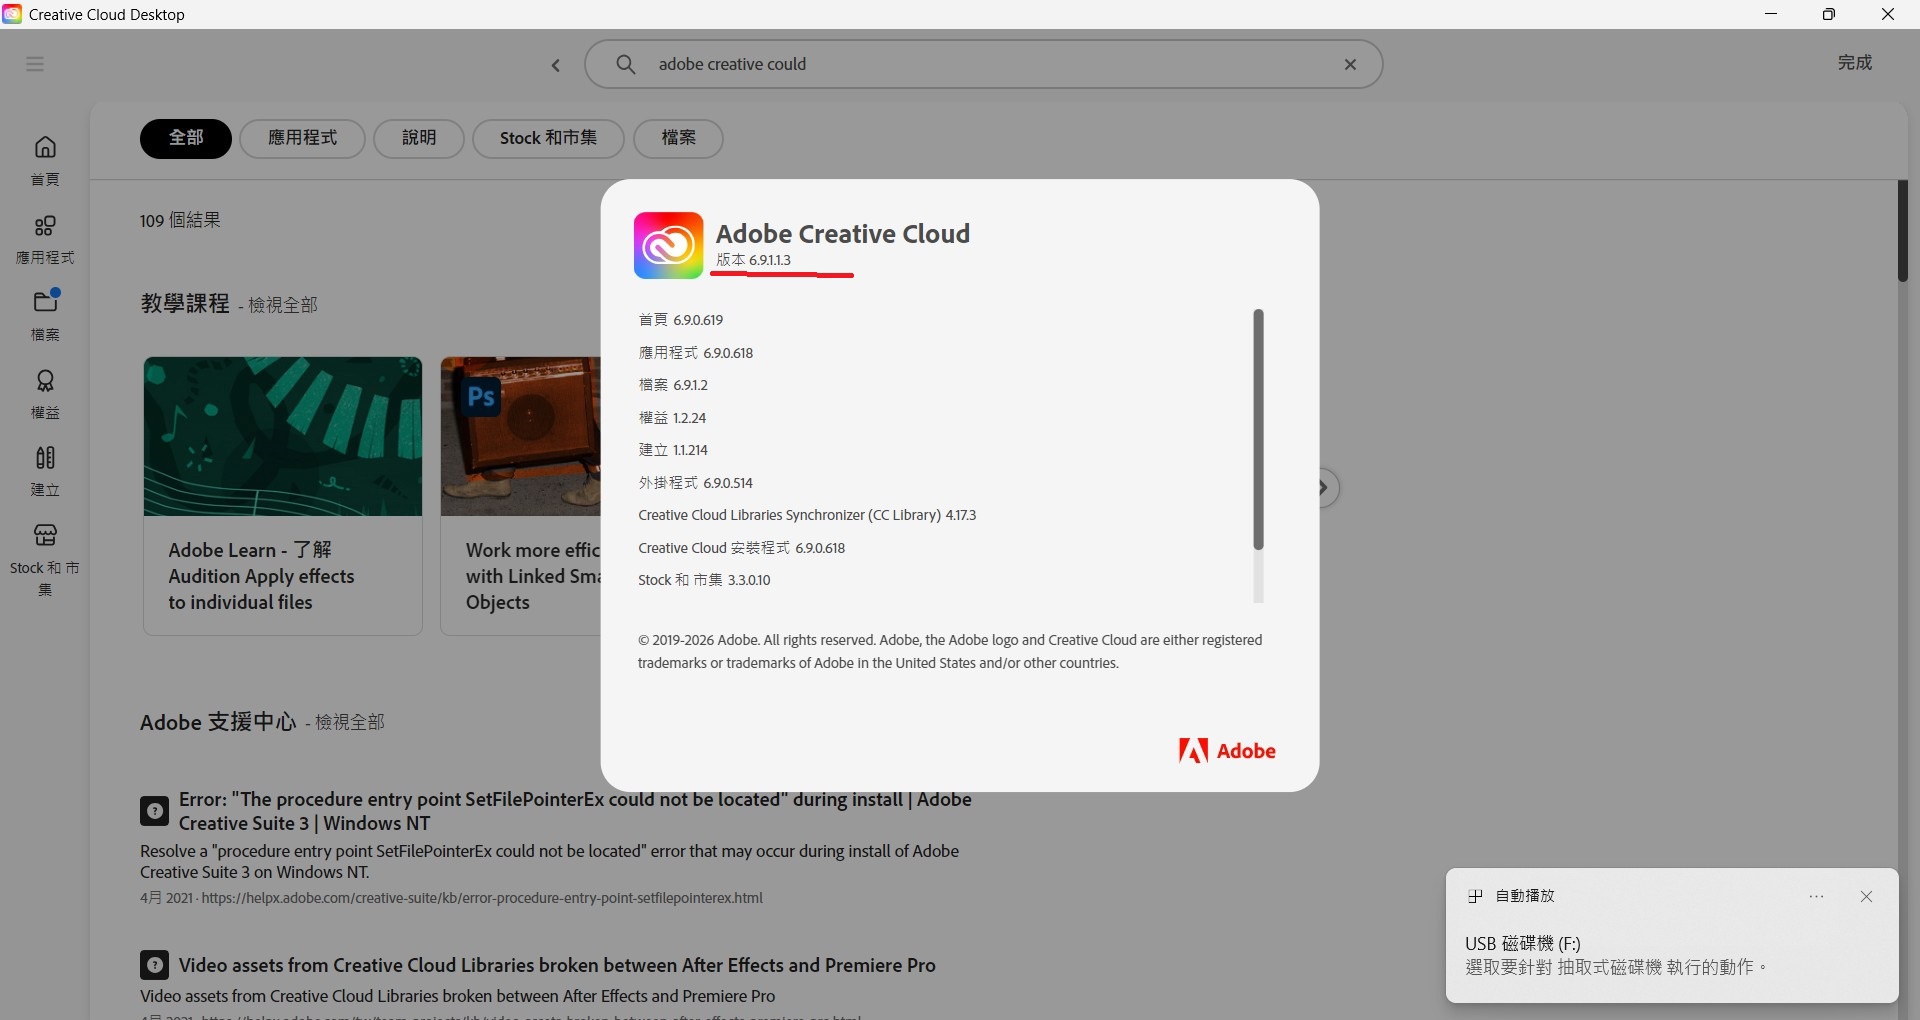The image size is (1920, 1020).
Task: Open the Video assets from Libraries article
Action: 557,965
